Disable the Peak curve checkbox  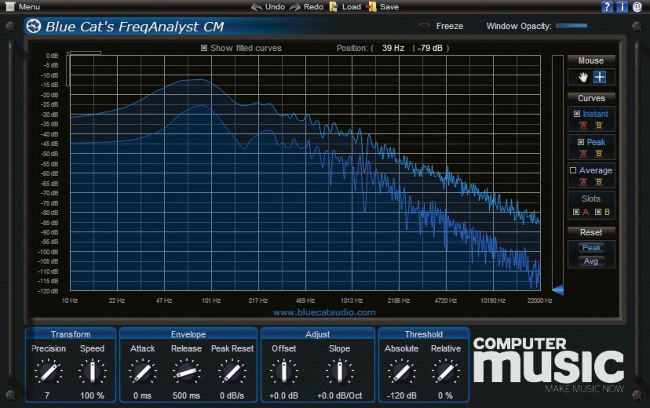581,142
